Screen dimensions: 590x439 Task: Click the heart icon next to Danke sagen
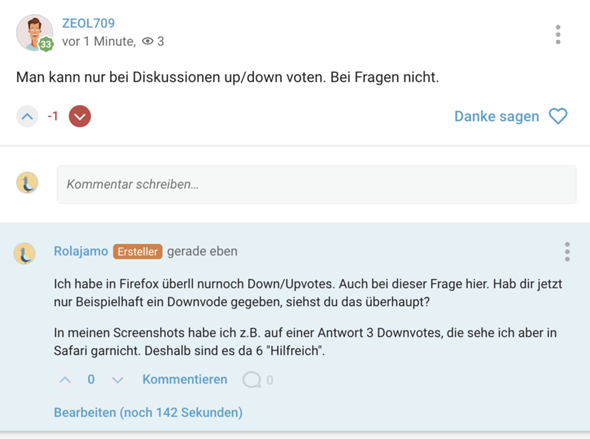(x=558, y=116)
